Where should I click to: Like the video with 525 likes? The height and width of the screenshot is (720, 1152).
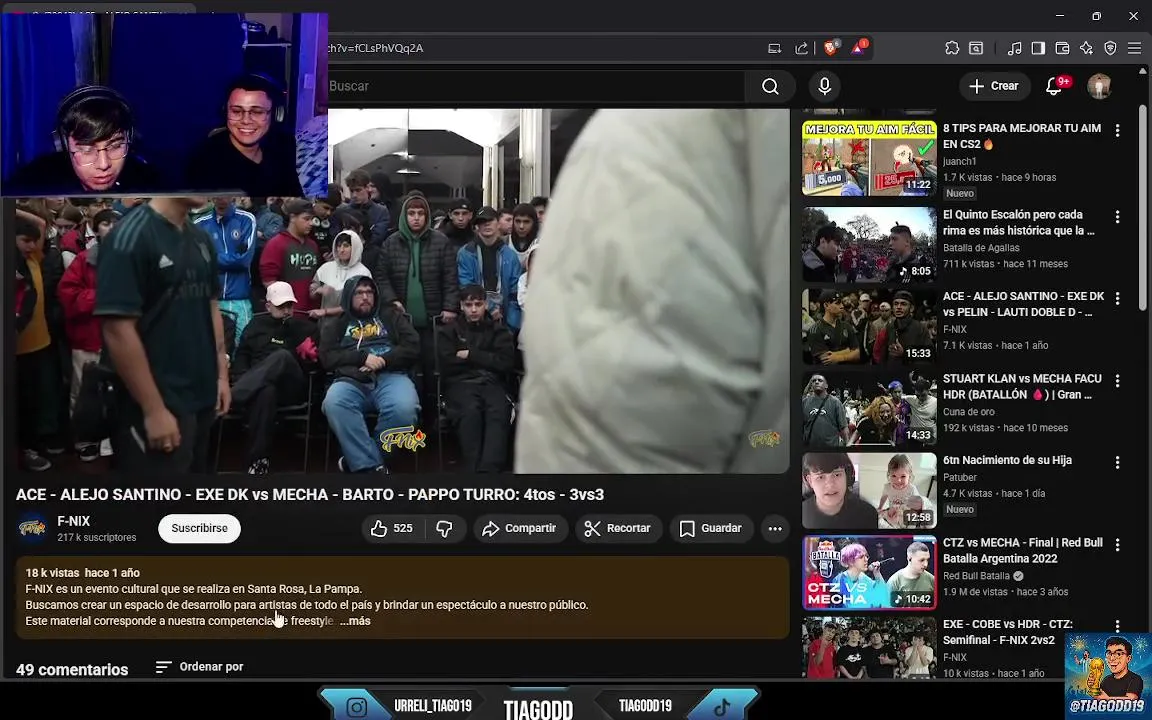(x=392, y=528)
